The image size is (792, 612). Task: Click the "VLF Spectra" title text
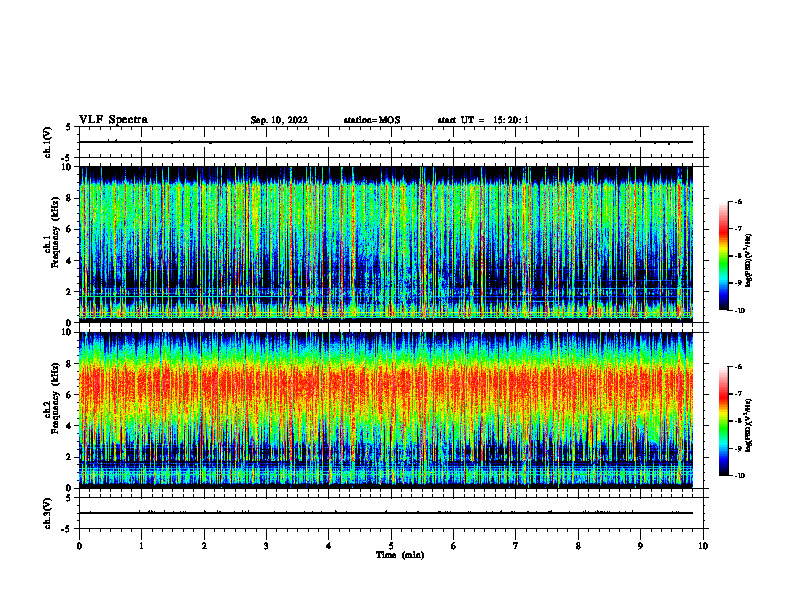tap(113, 120)
